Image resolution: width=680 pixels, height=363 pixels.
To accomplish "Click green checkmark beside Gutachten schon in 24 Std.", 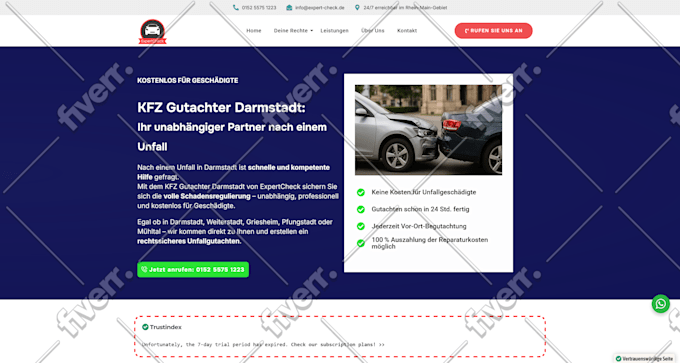I will tap(360, 209).
